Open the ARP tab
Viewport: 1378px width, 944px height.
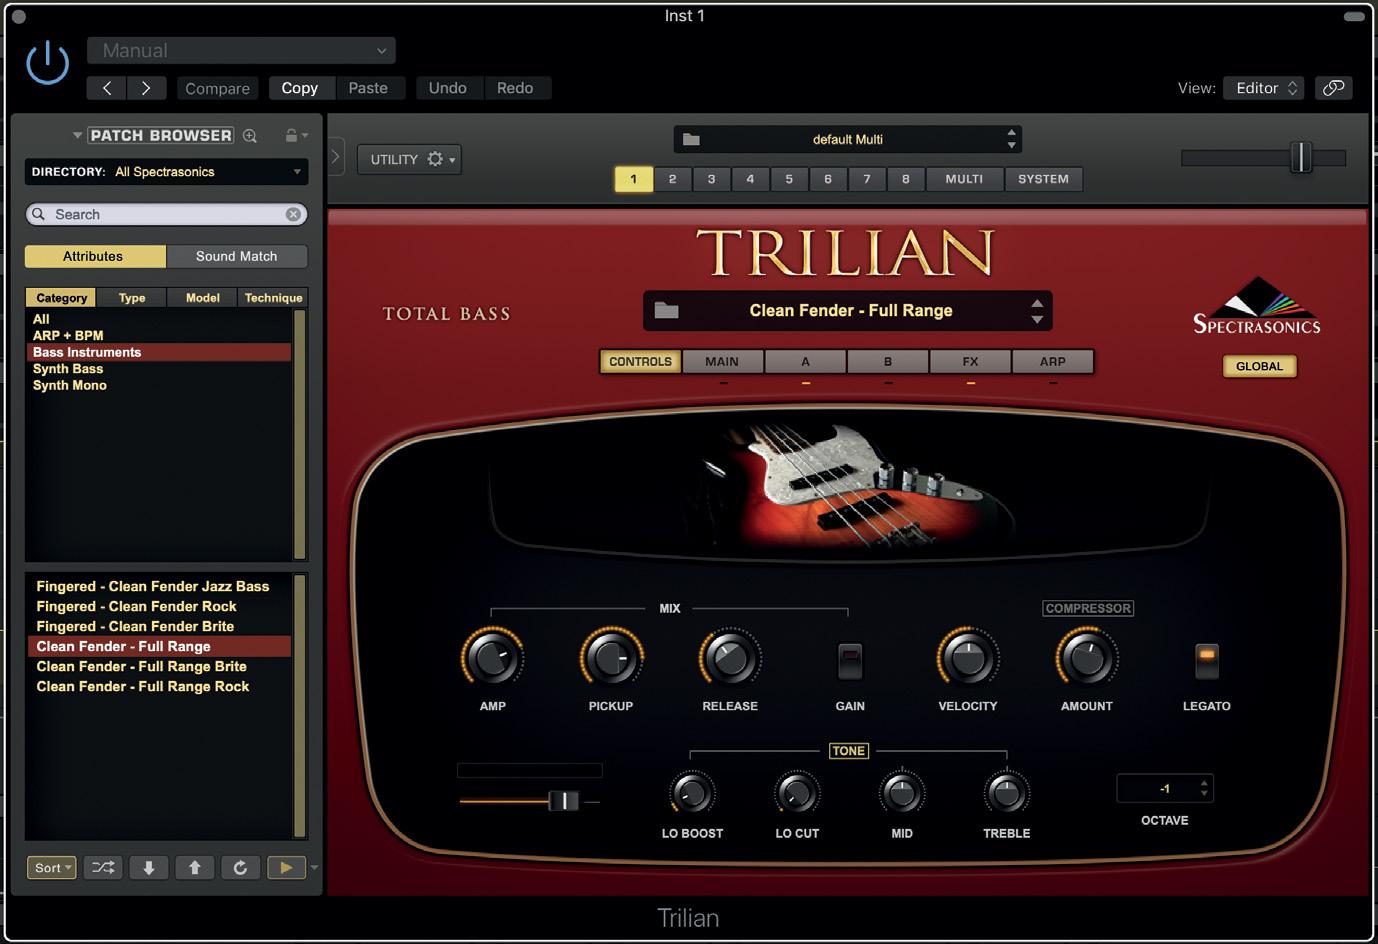click(x=1053, y=362)
